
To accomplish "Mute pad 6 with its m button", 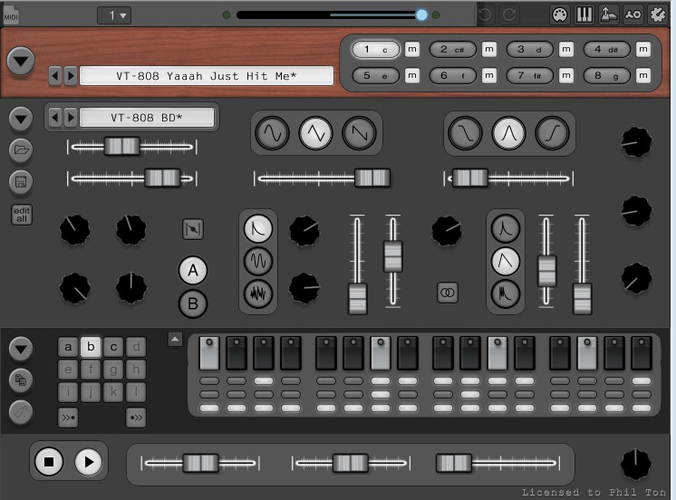I will click(489, 76).
